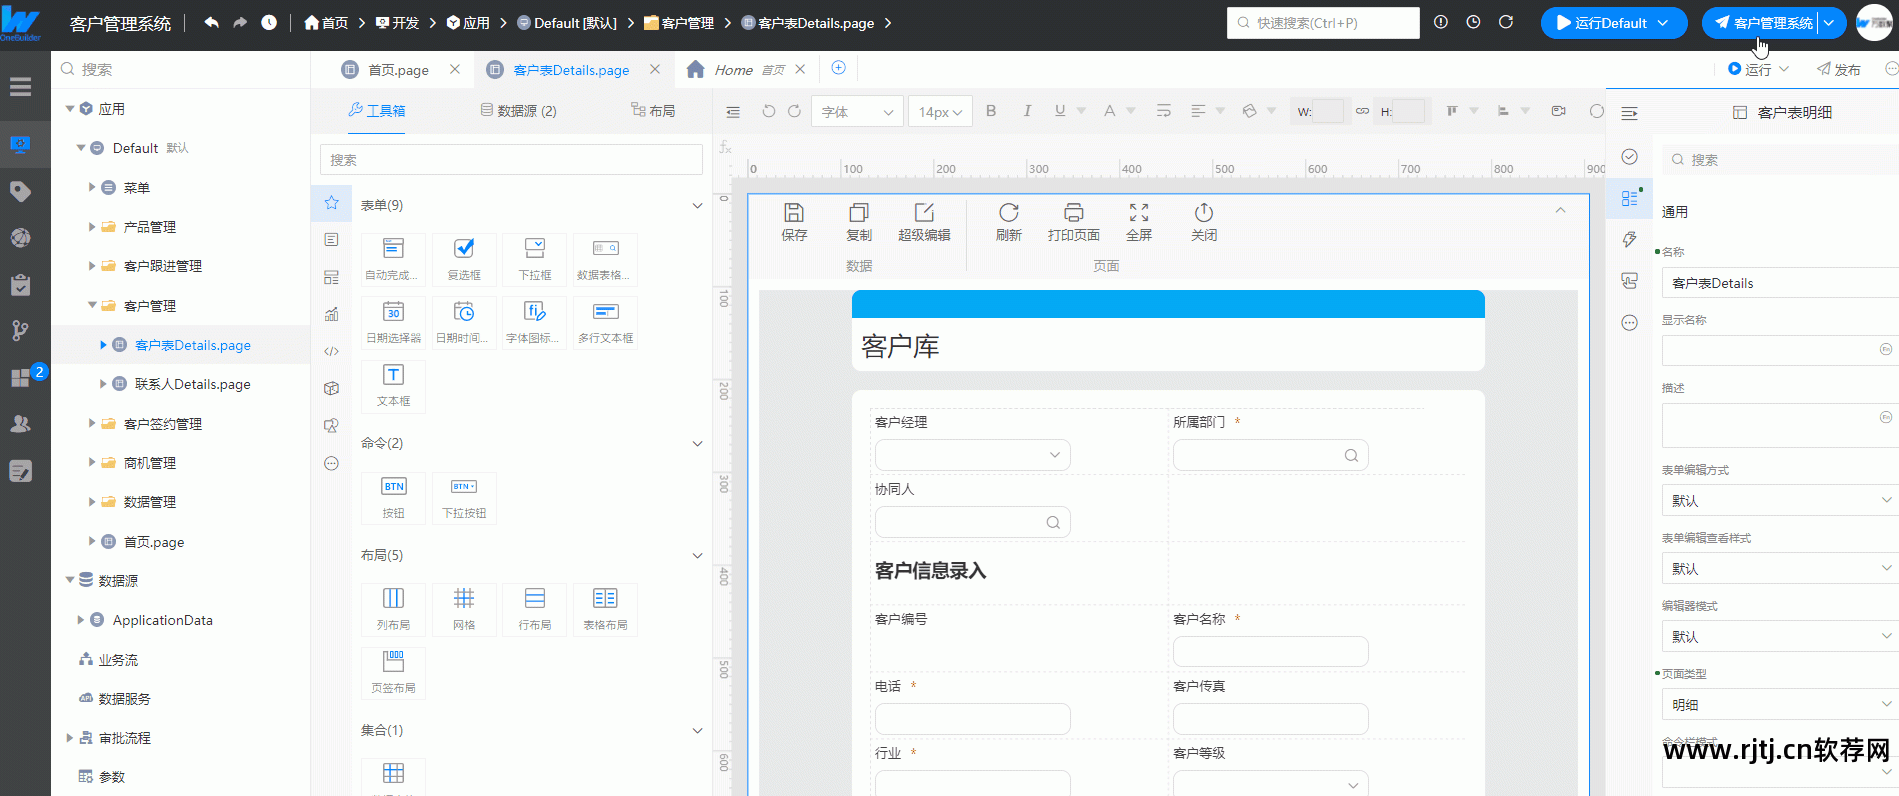Expand the 产品管理 folder in tree

92,227
